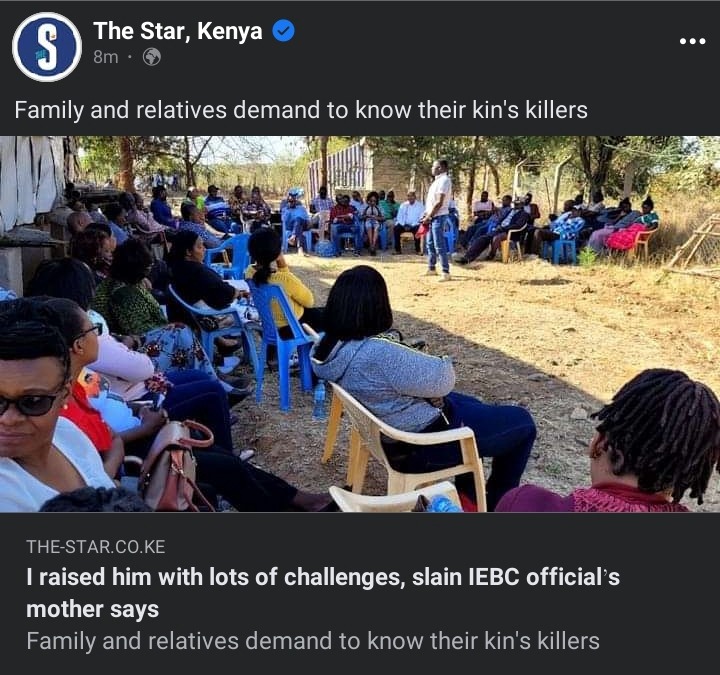Open the 'I raised him with lots of challenges' headline
Image resolution: width=720 pixels, height=675 pixels.
point(323,593)
